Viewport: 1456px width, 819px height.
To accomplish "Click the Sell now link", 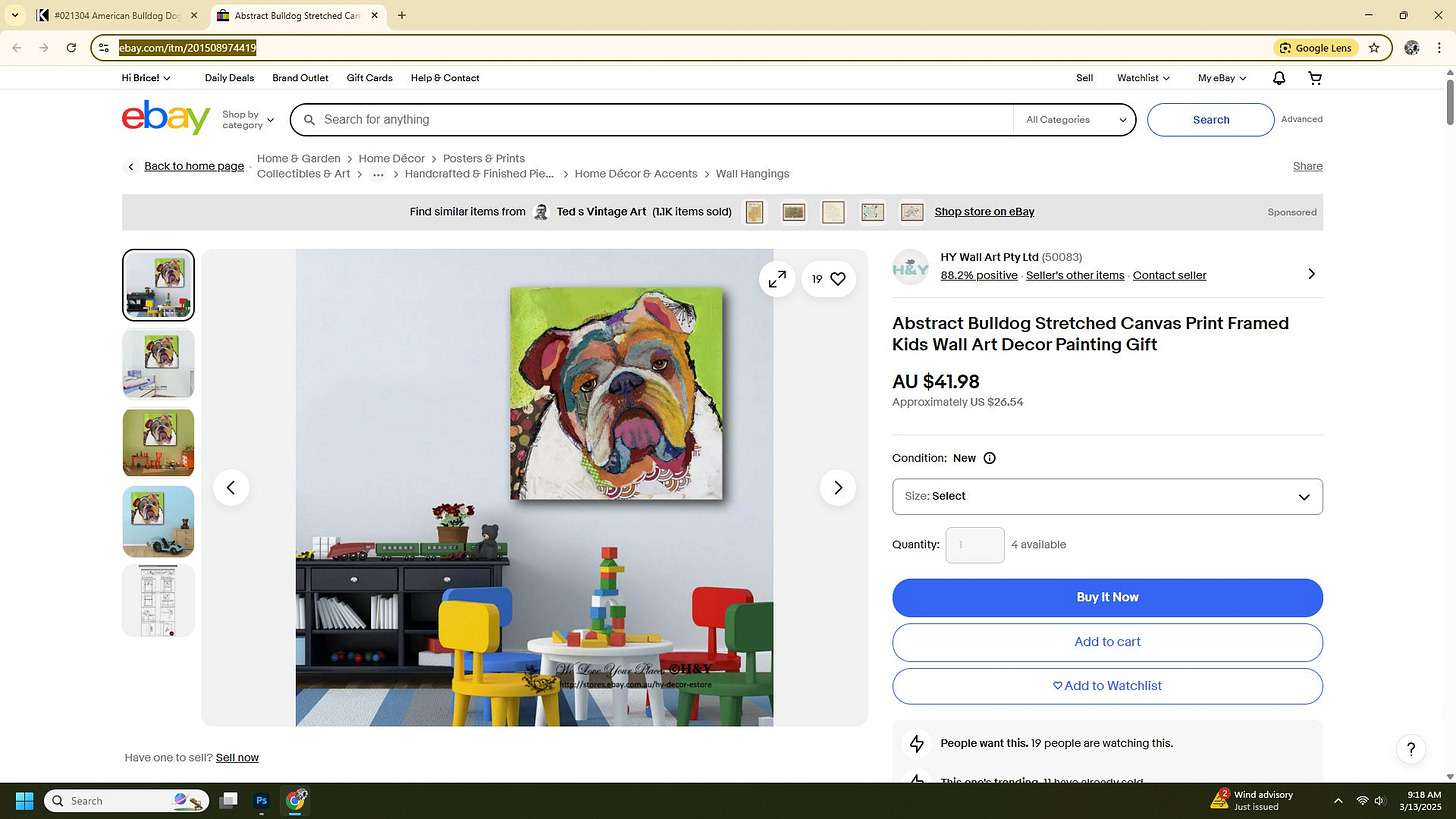I will tap(237, 758).
